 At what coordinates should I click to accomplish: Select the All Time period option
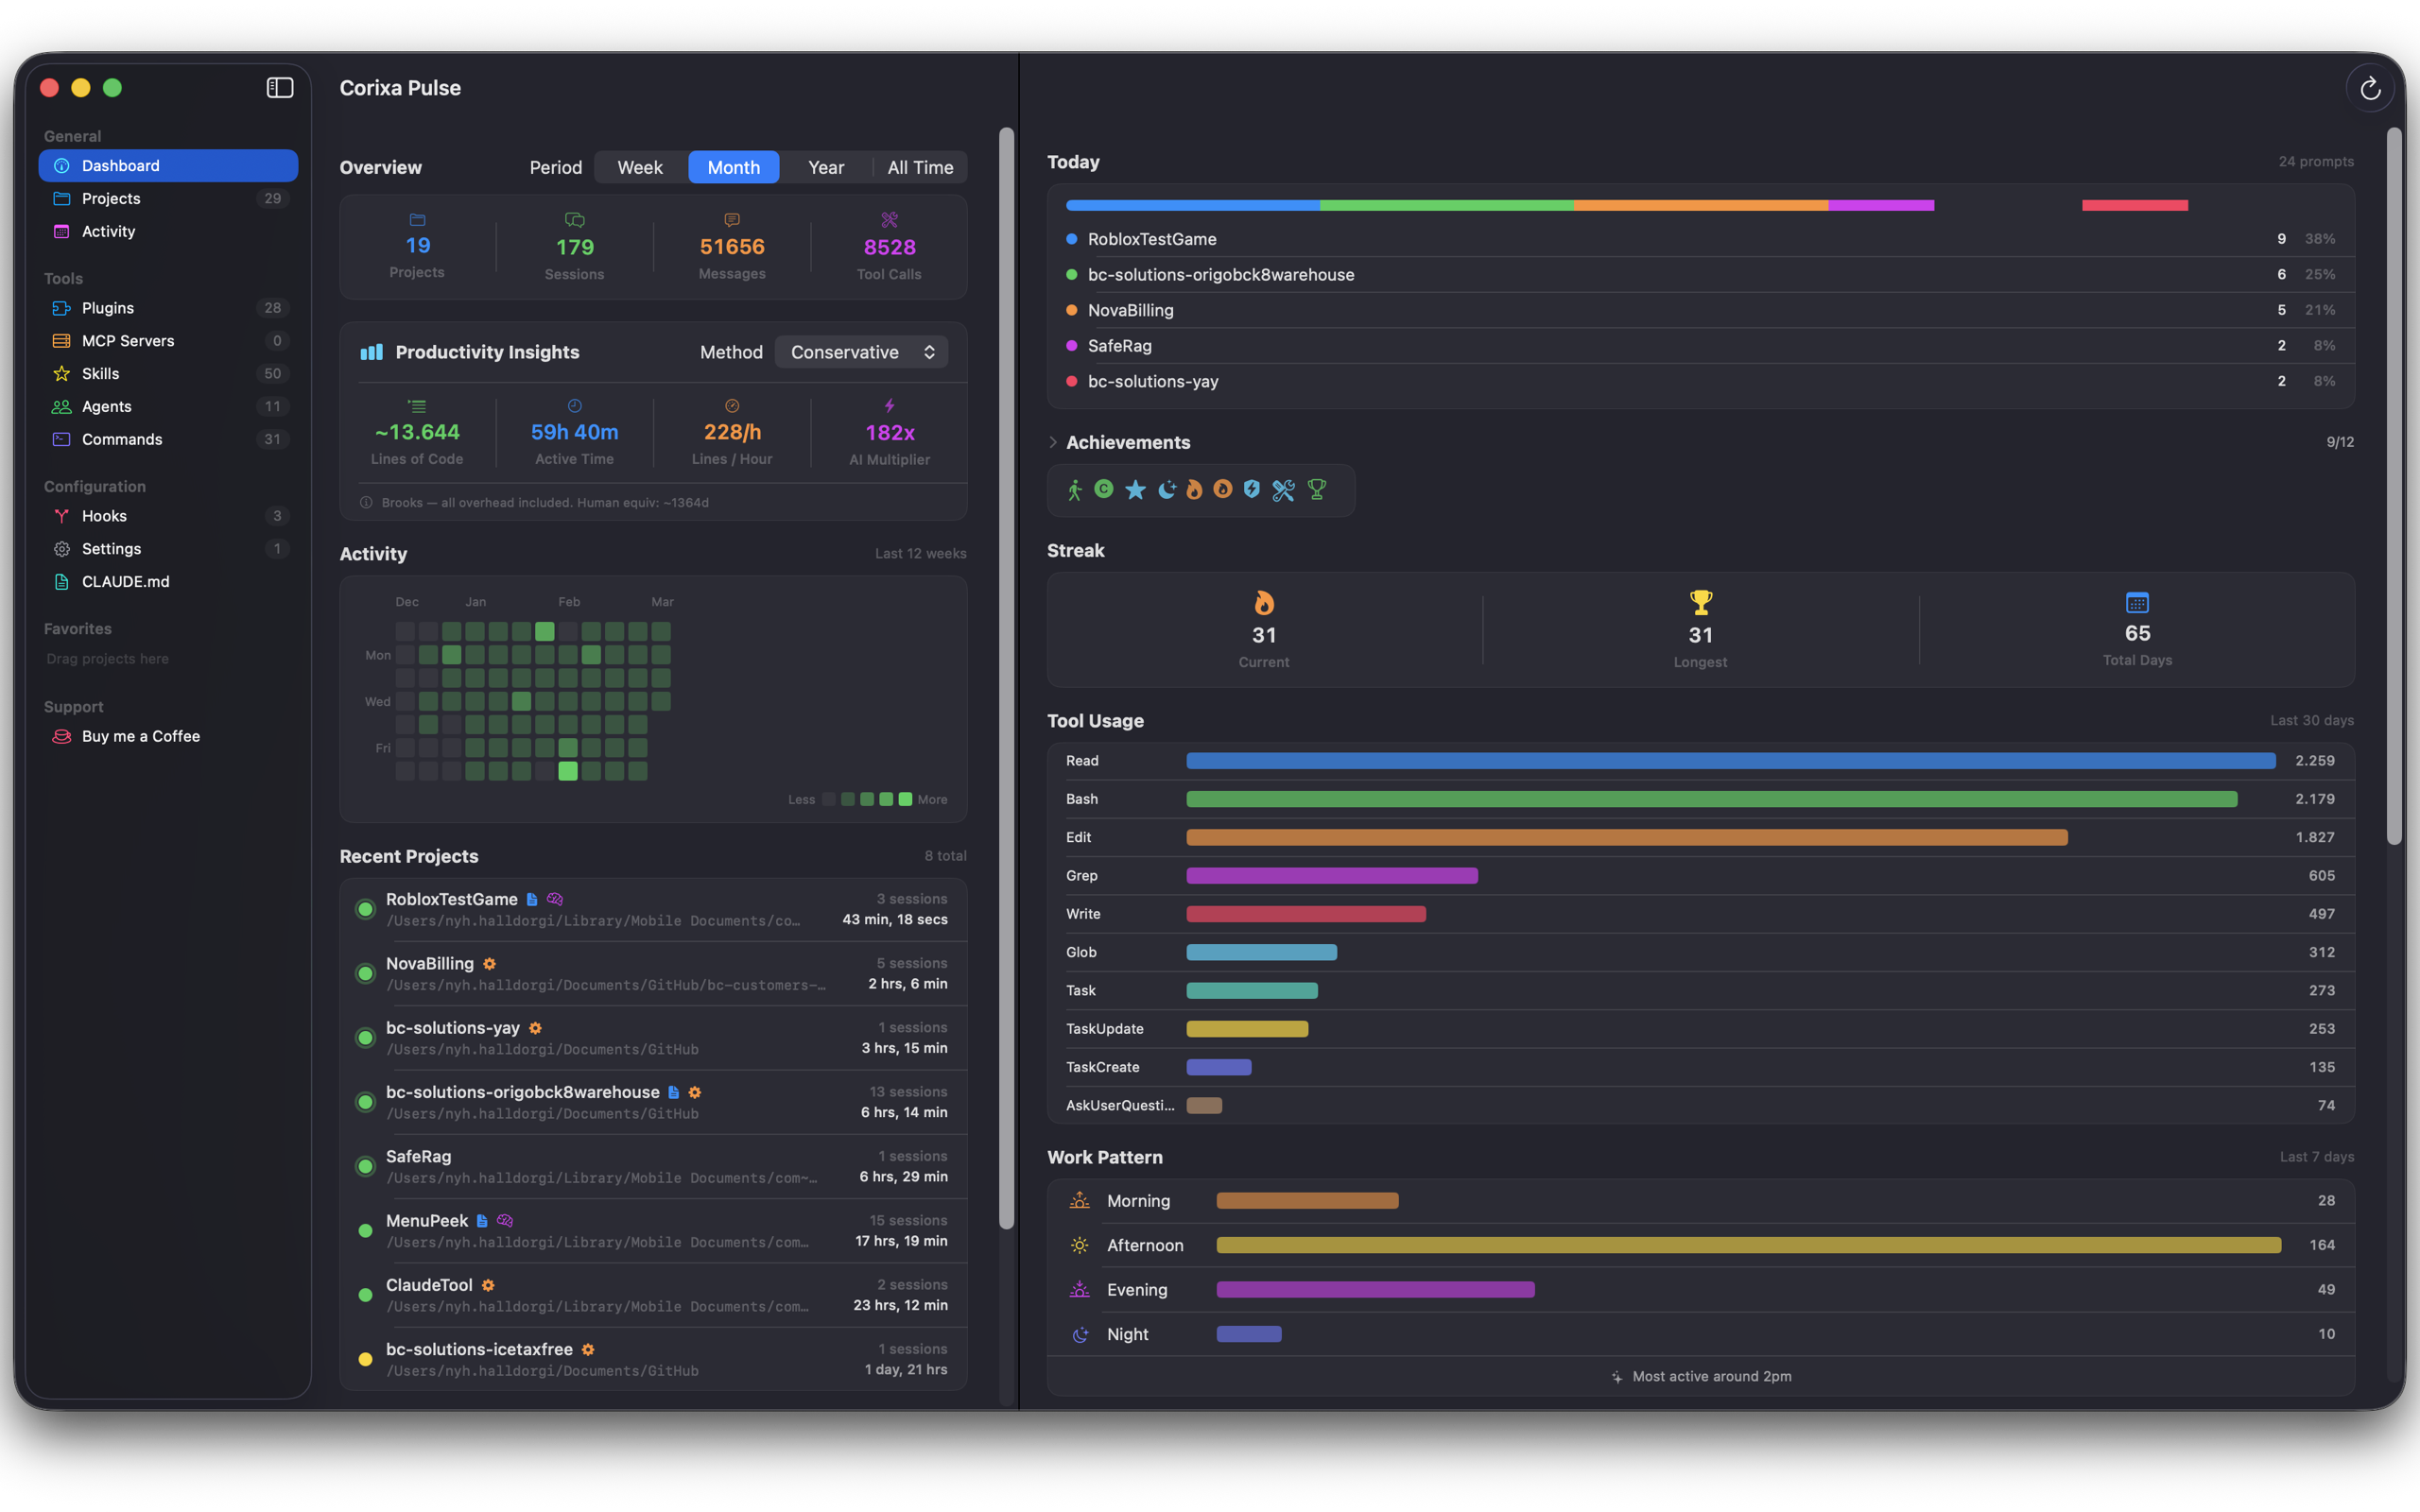tap(919, 167)
